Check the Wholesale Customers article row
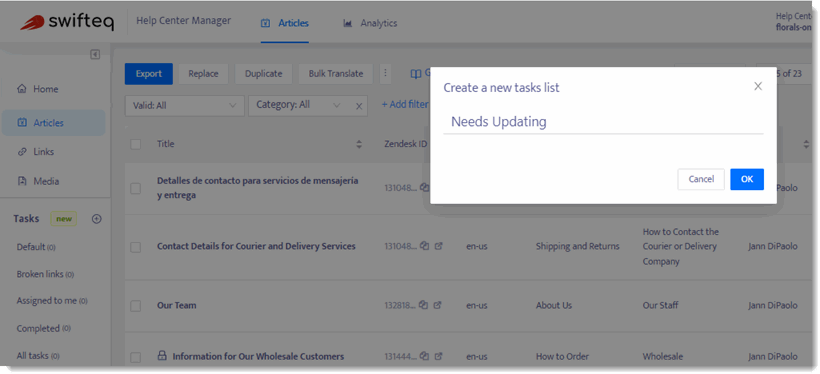This screenshot has height=374, width=820. (x=136, y=357)
